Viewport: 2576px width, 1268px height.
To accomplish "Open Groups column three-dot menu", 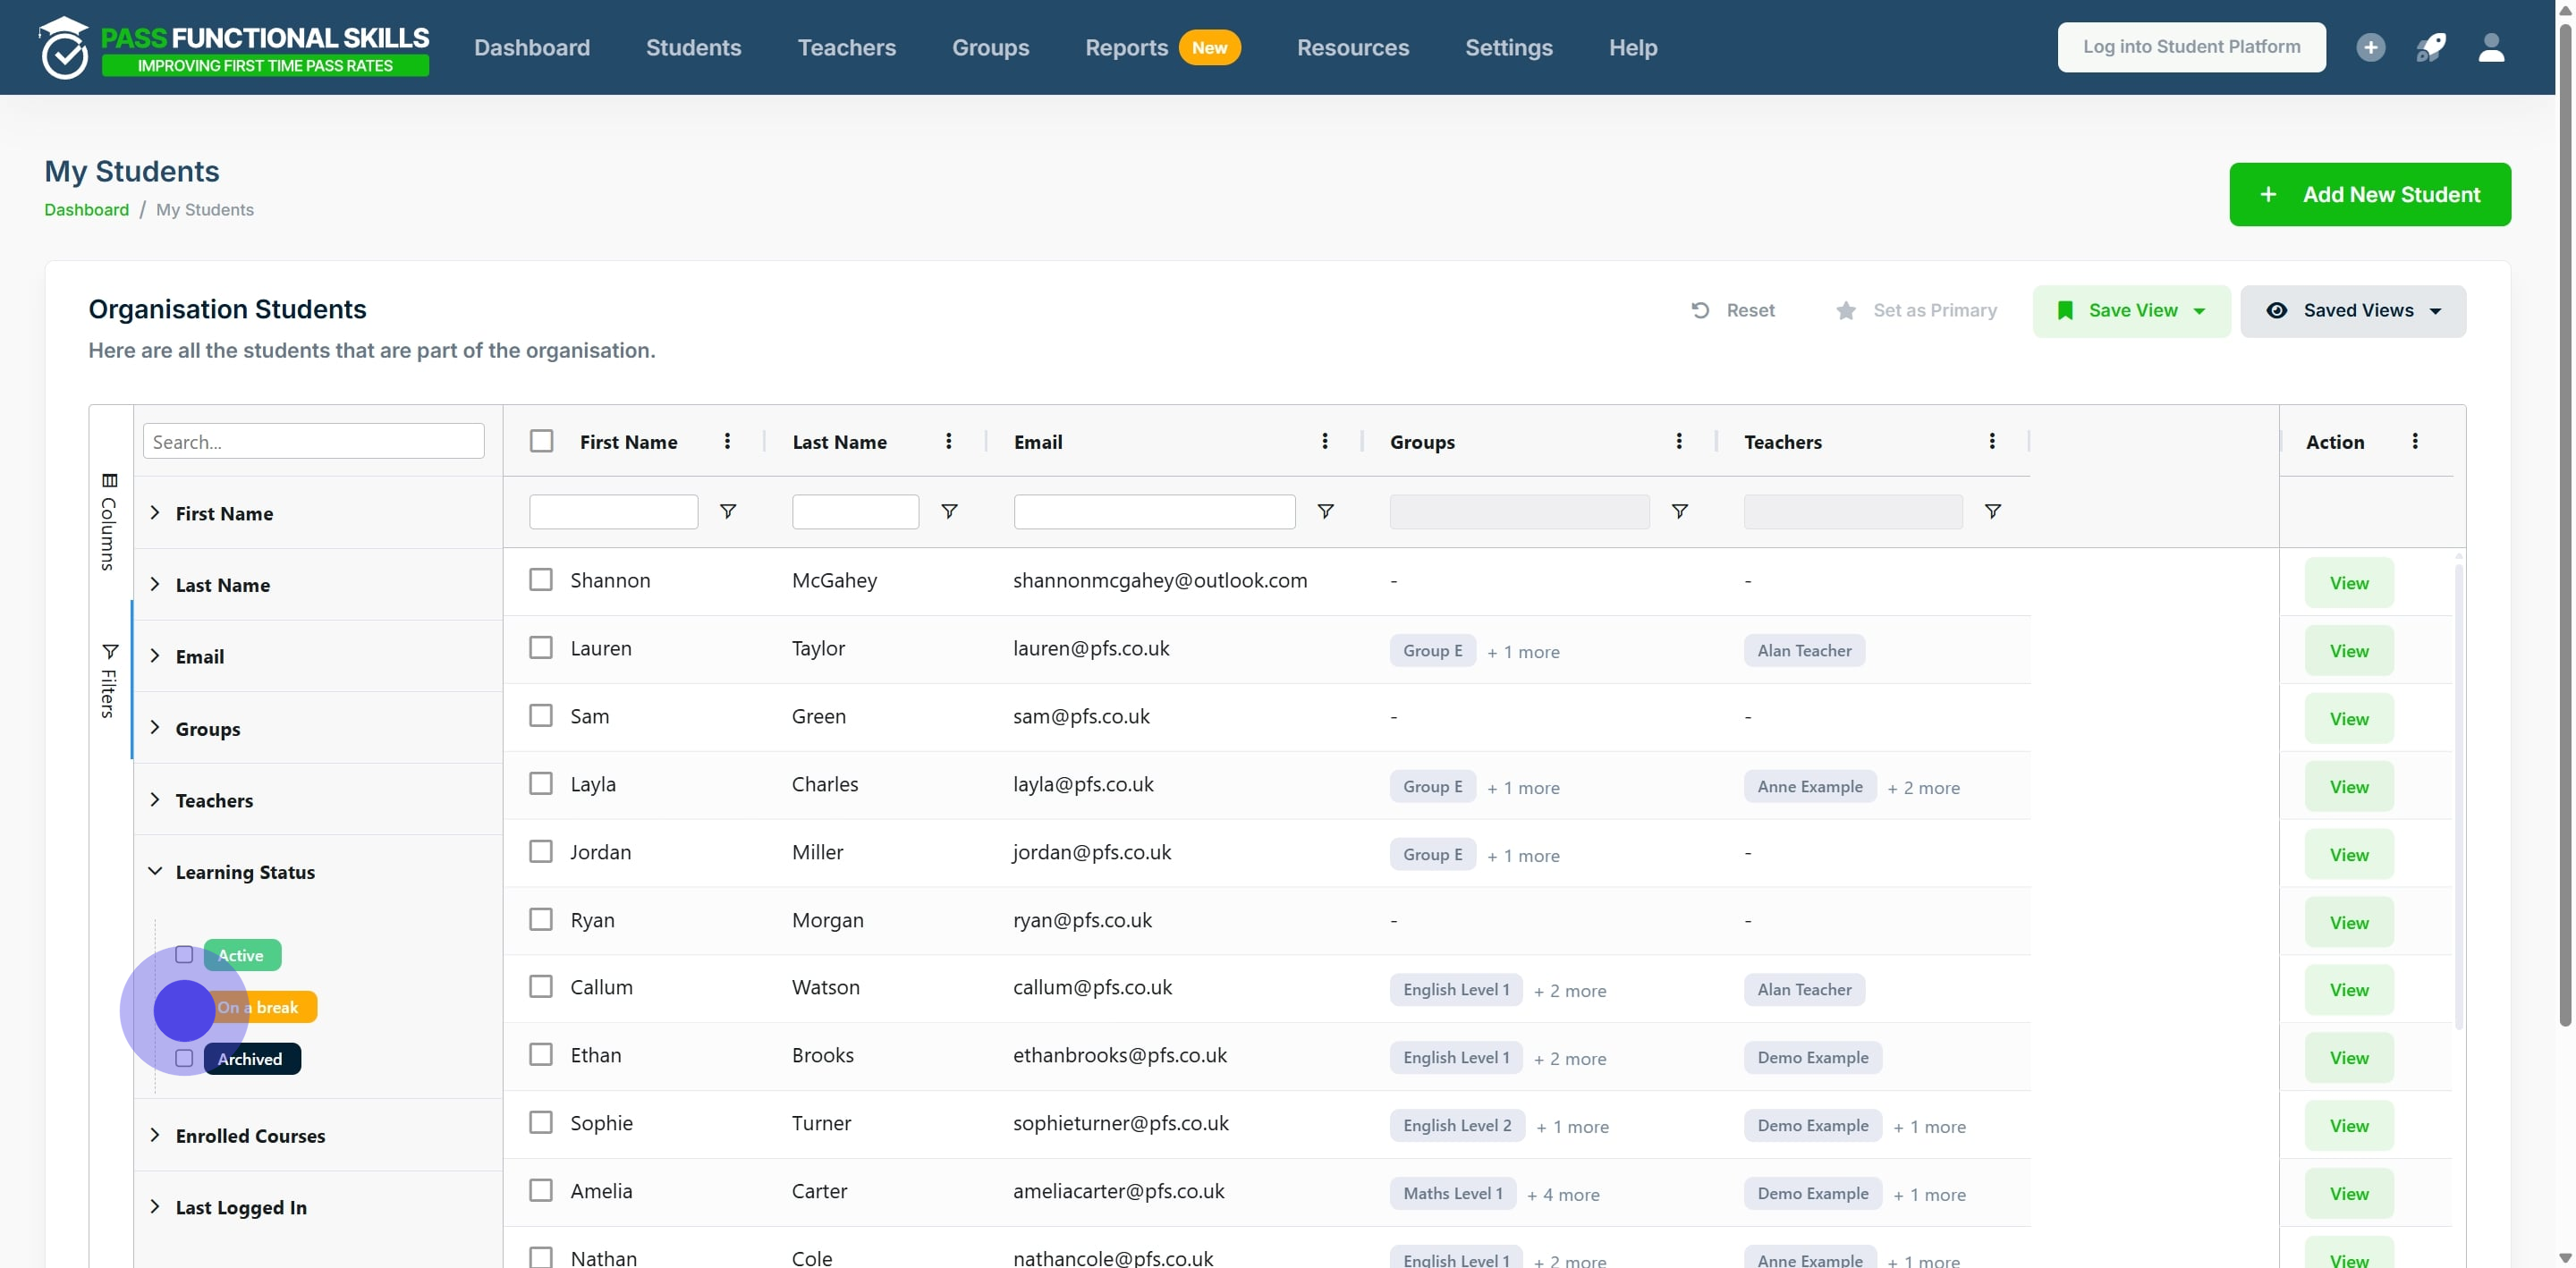I will (1678, 441).
